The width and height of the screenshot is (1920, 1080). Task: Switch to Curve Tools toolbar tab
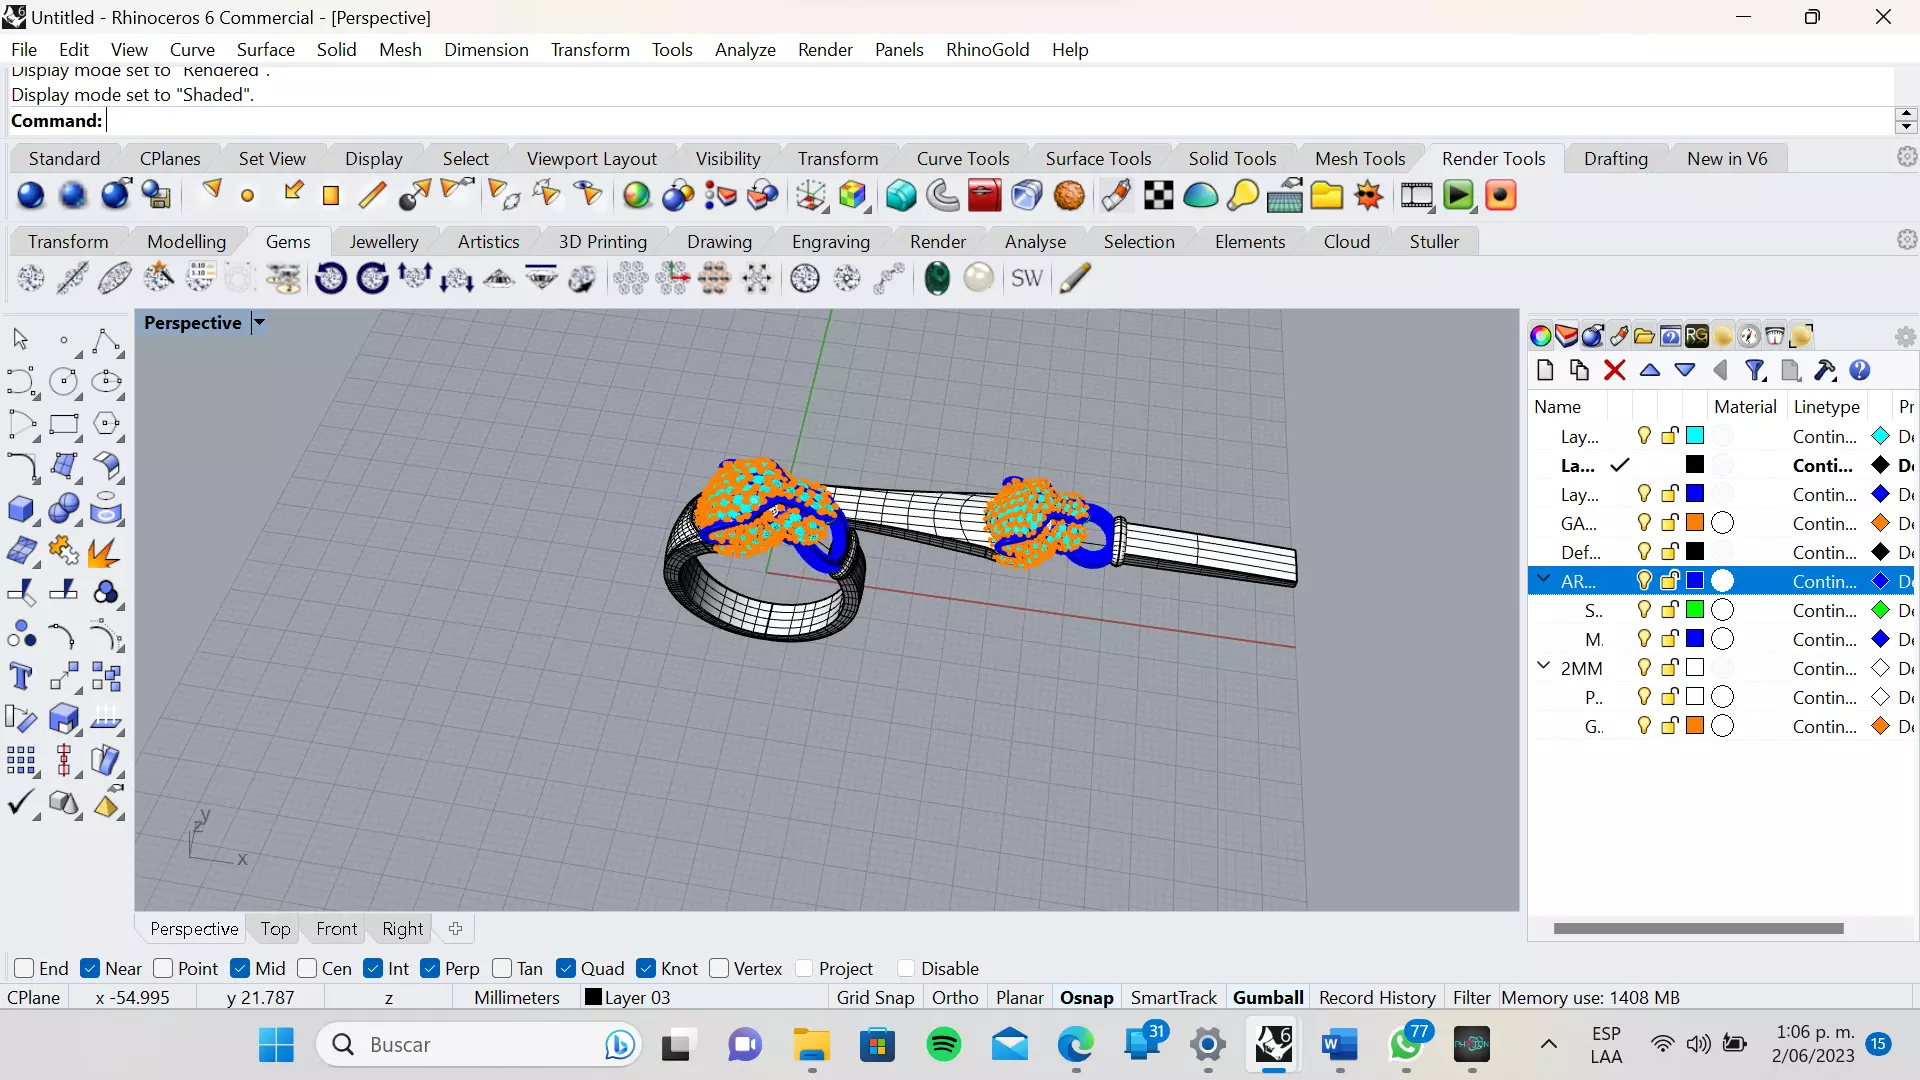pos(963,158)
